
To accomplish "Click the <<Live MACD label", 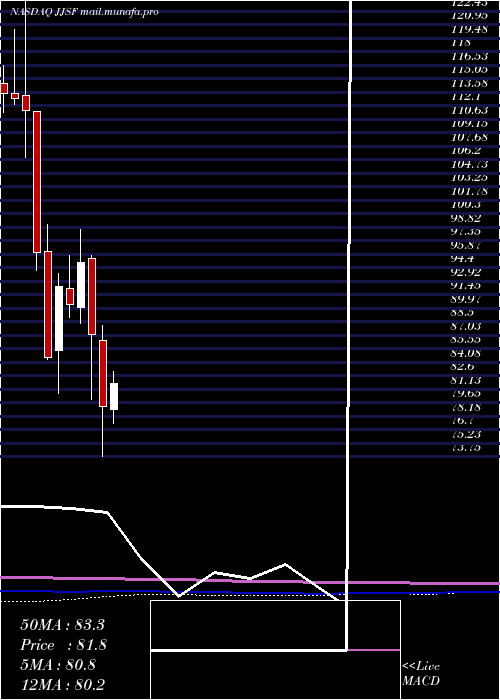I will click(x=421, y=674).
